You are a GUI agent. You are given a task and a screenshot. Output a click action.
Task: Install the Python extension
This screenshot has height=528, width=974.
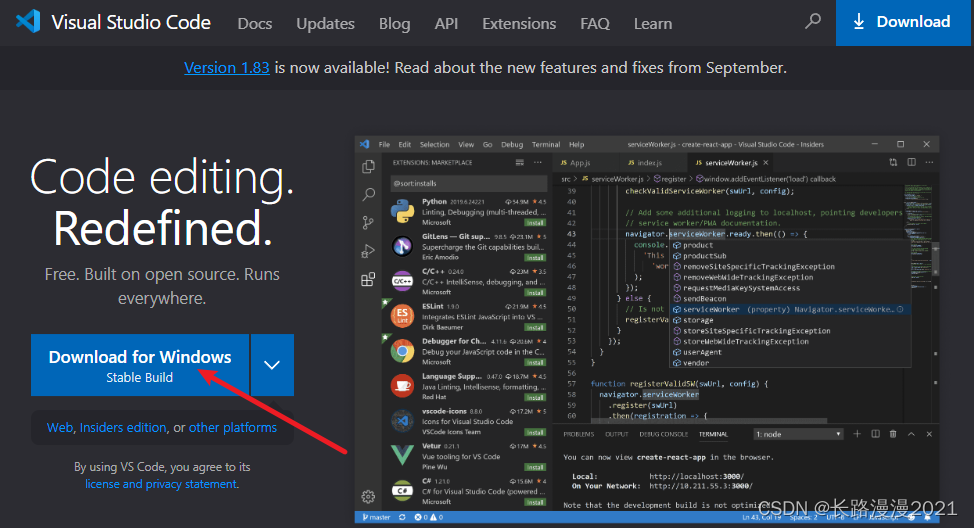click(535, 222)
